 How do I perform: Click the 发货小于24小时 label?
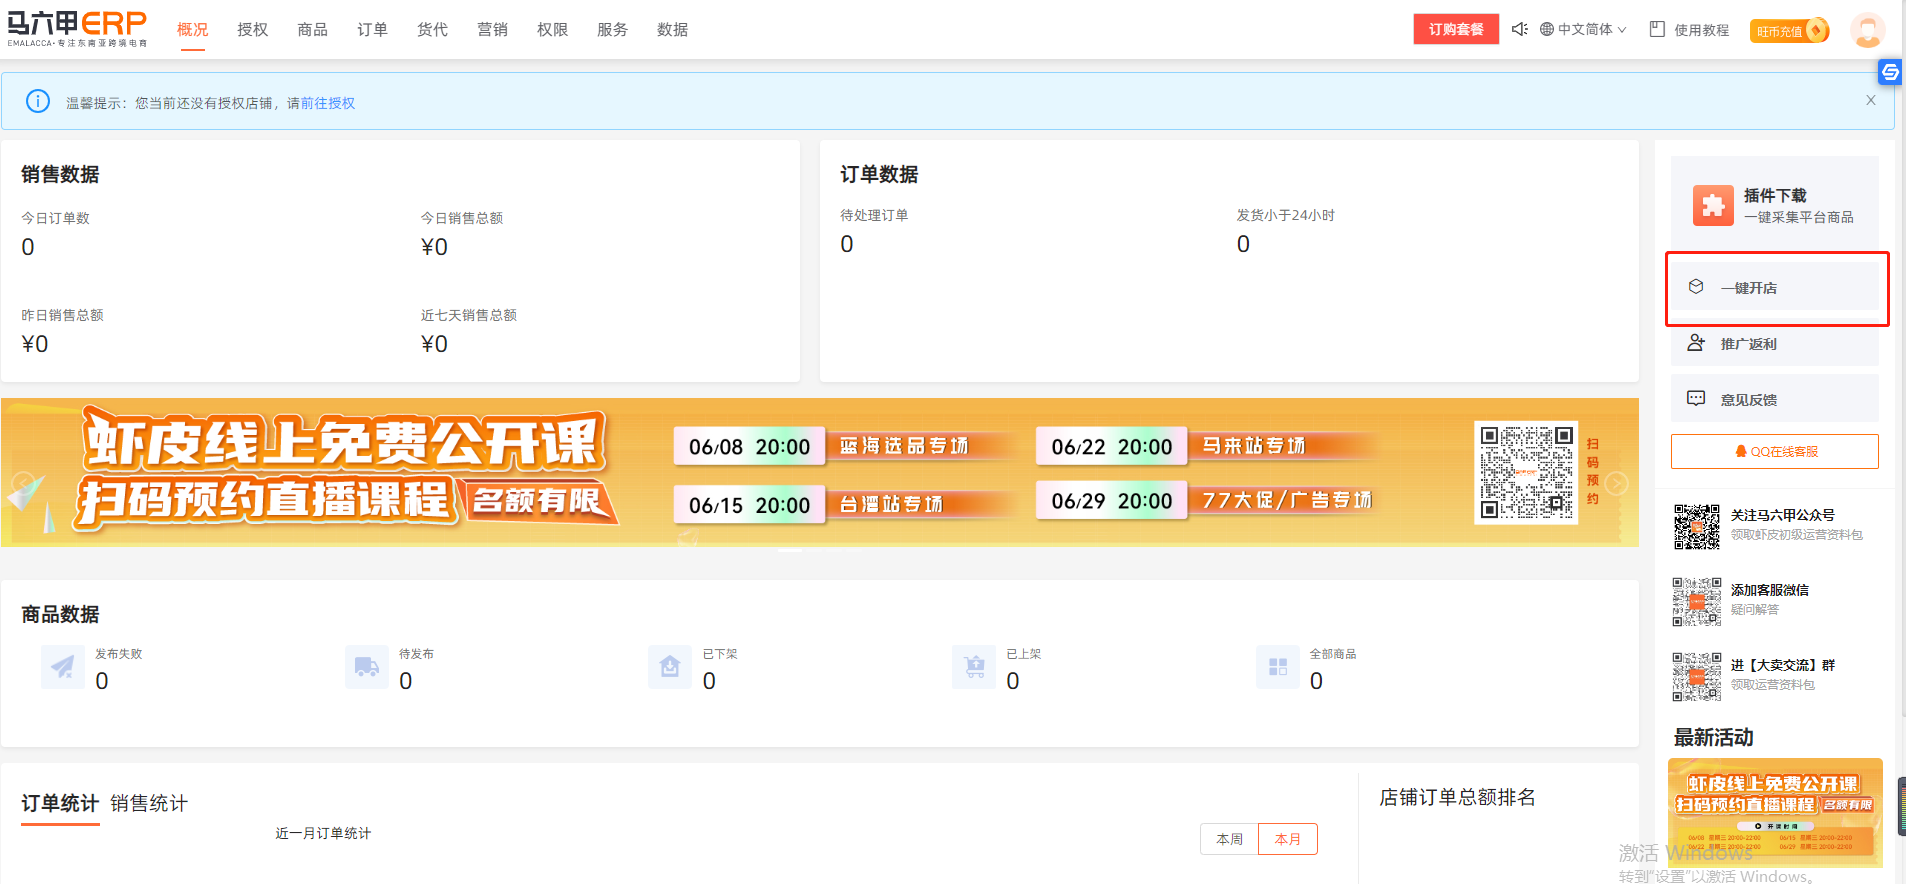(x=1285, y=215)
